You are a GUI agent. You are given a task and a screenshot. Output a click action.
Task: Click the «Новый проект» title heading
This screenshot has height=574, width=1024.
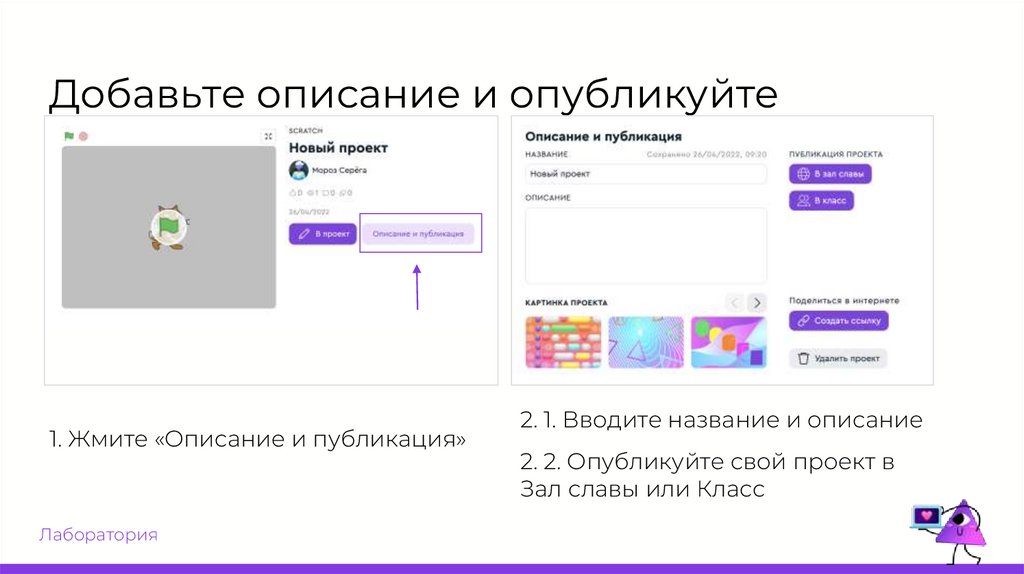[338, 148]
